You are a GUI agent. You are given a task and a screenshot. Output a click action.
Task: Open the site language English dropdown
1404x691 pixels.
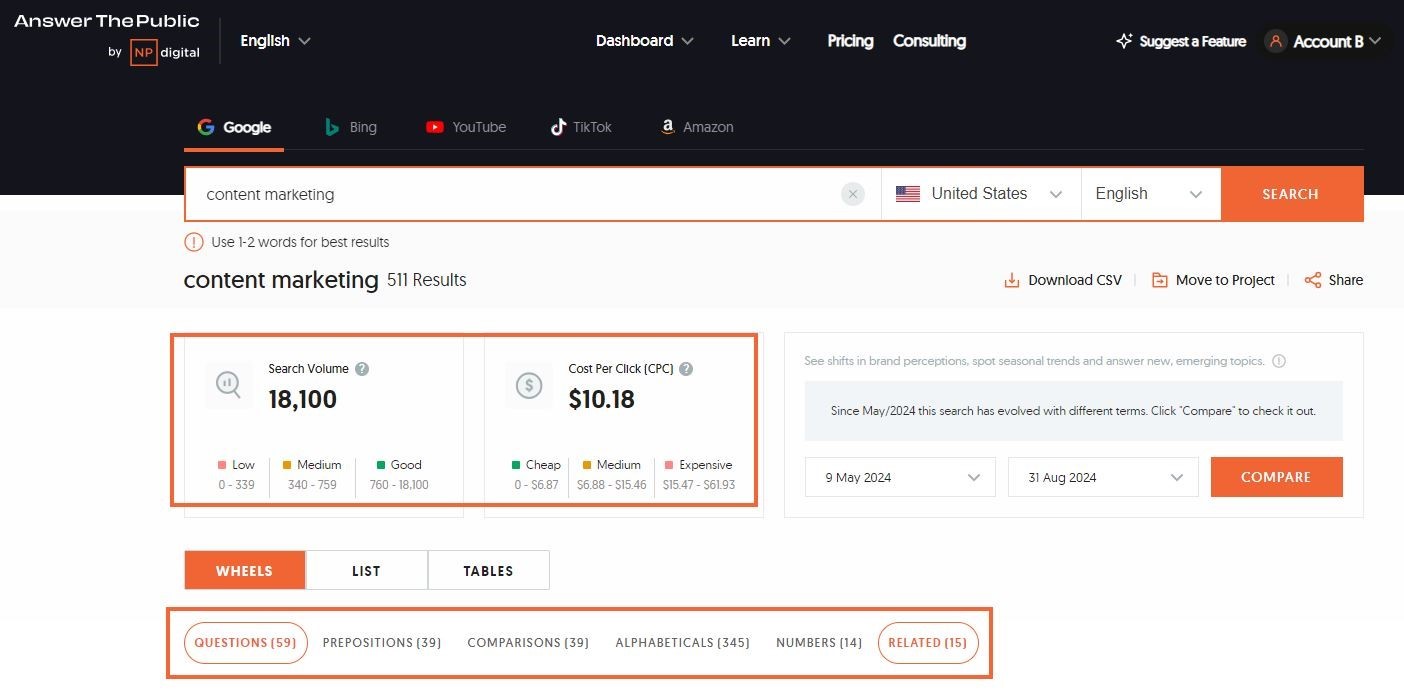[276, 41]
